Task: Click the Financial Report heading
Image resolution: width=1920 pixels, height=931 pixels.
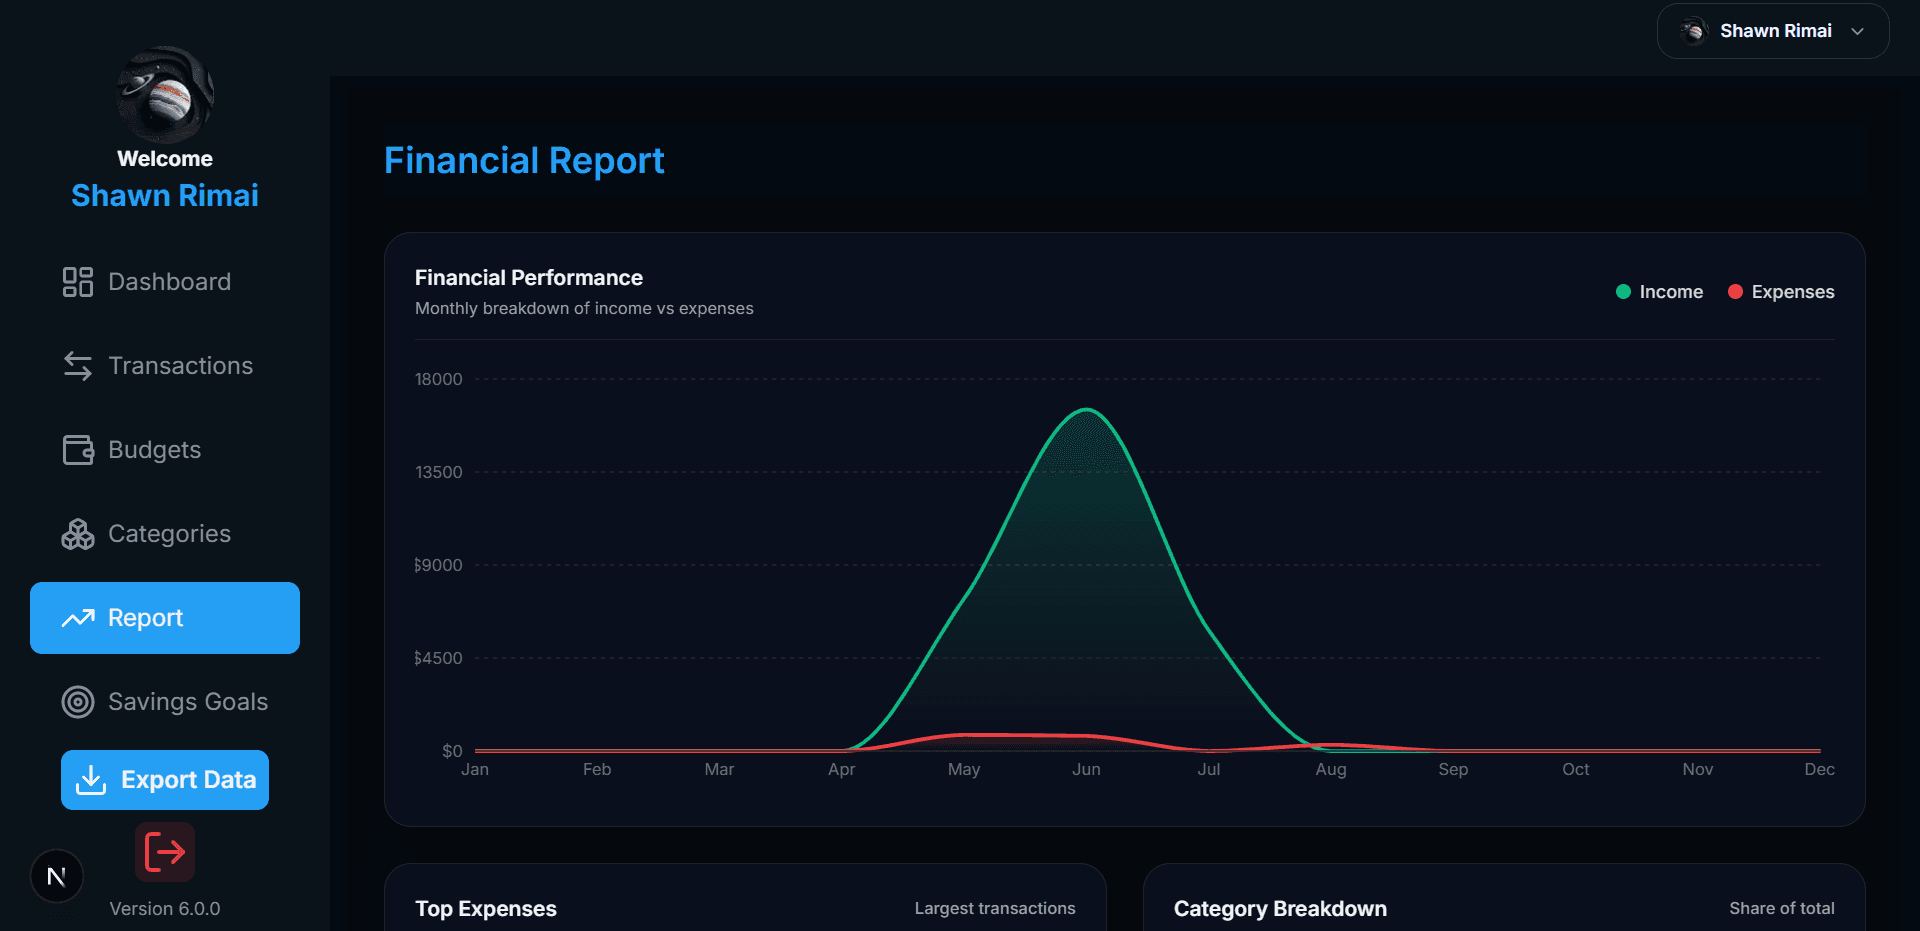Action: click(524, 161)
